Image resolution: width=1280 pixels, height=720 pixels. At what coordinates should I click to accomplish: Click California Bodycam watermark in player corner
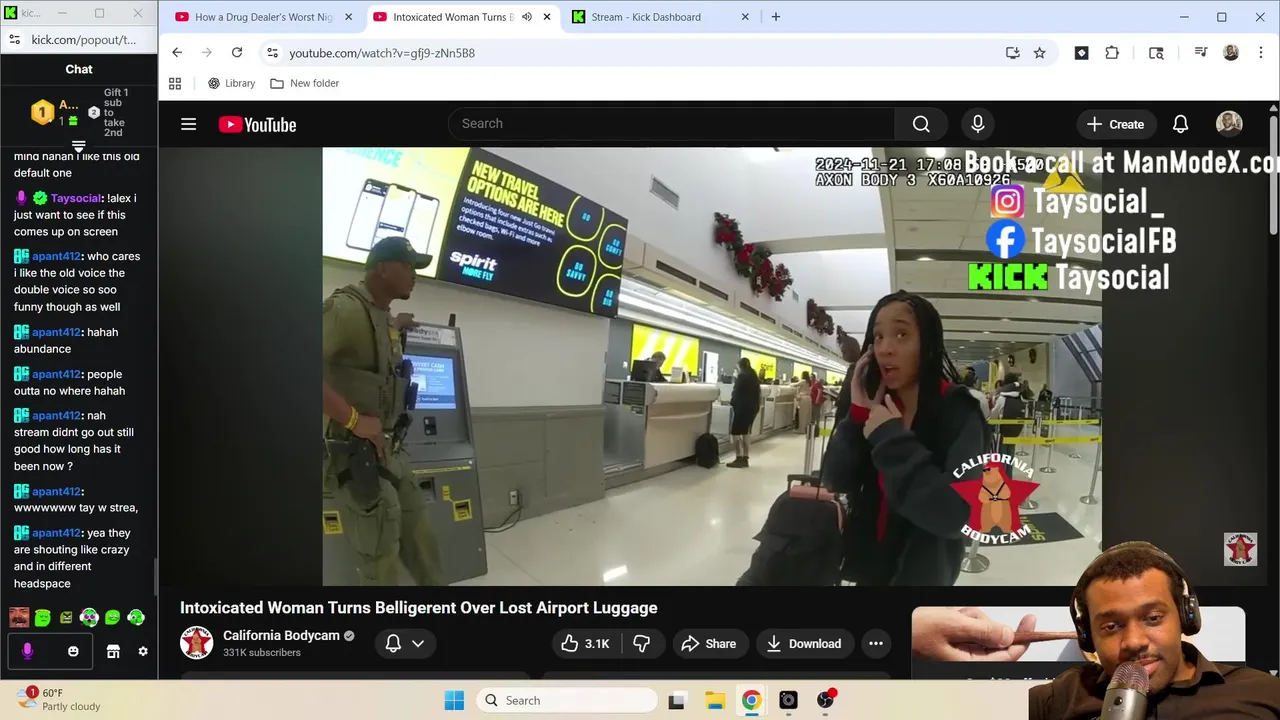click(1240, 549)
